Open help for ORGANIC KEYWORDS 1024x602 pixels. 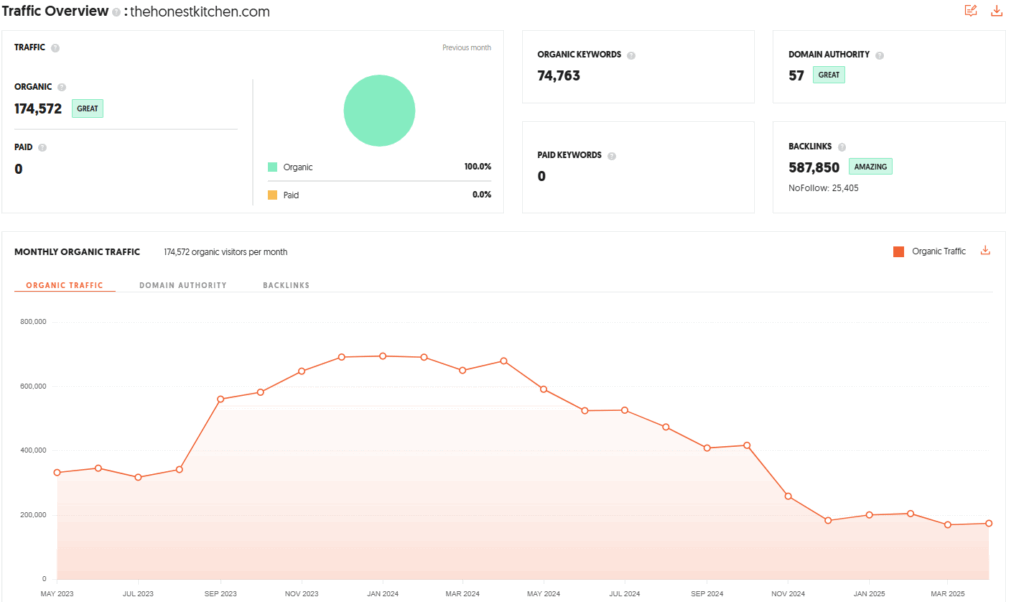[x=631, y=55]
